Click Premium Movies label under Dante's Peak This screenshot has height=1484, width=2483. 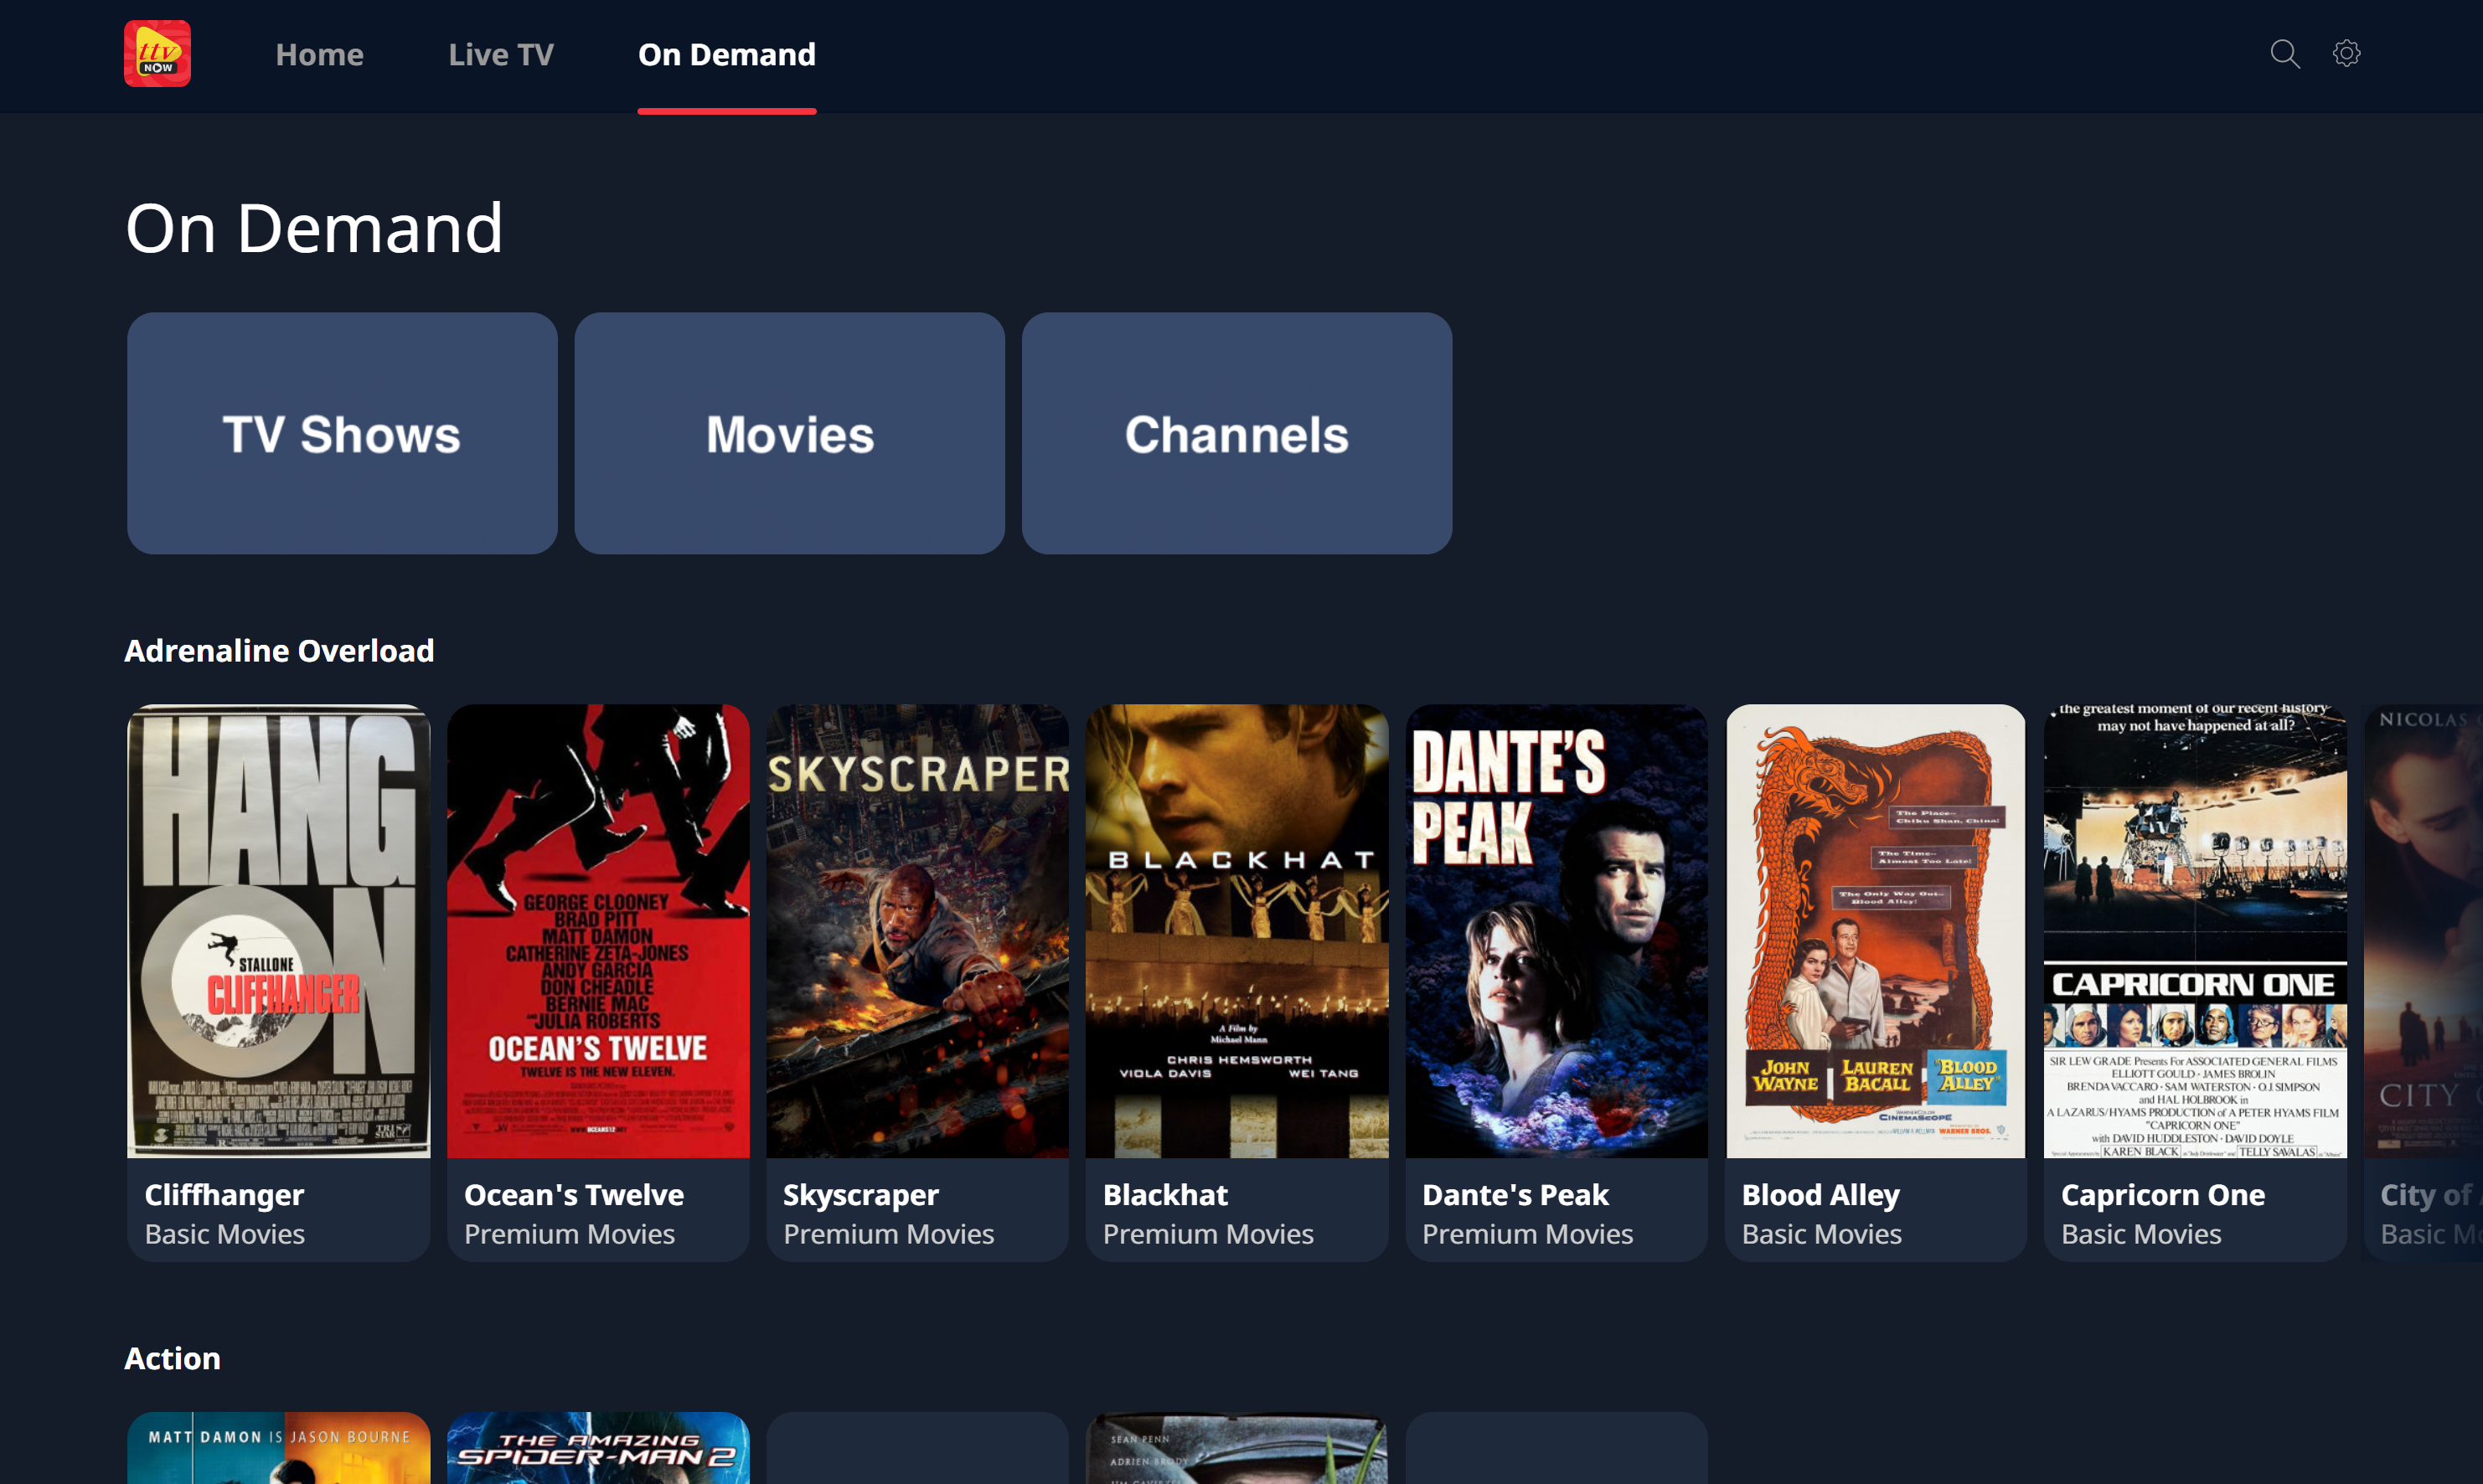coord(1527,1234)
